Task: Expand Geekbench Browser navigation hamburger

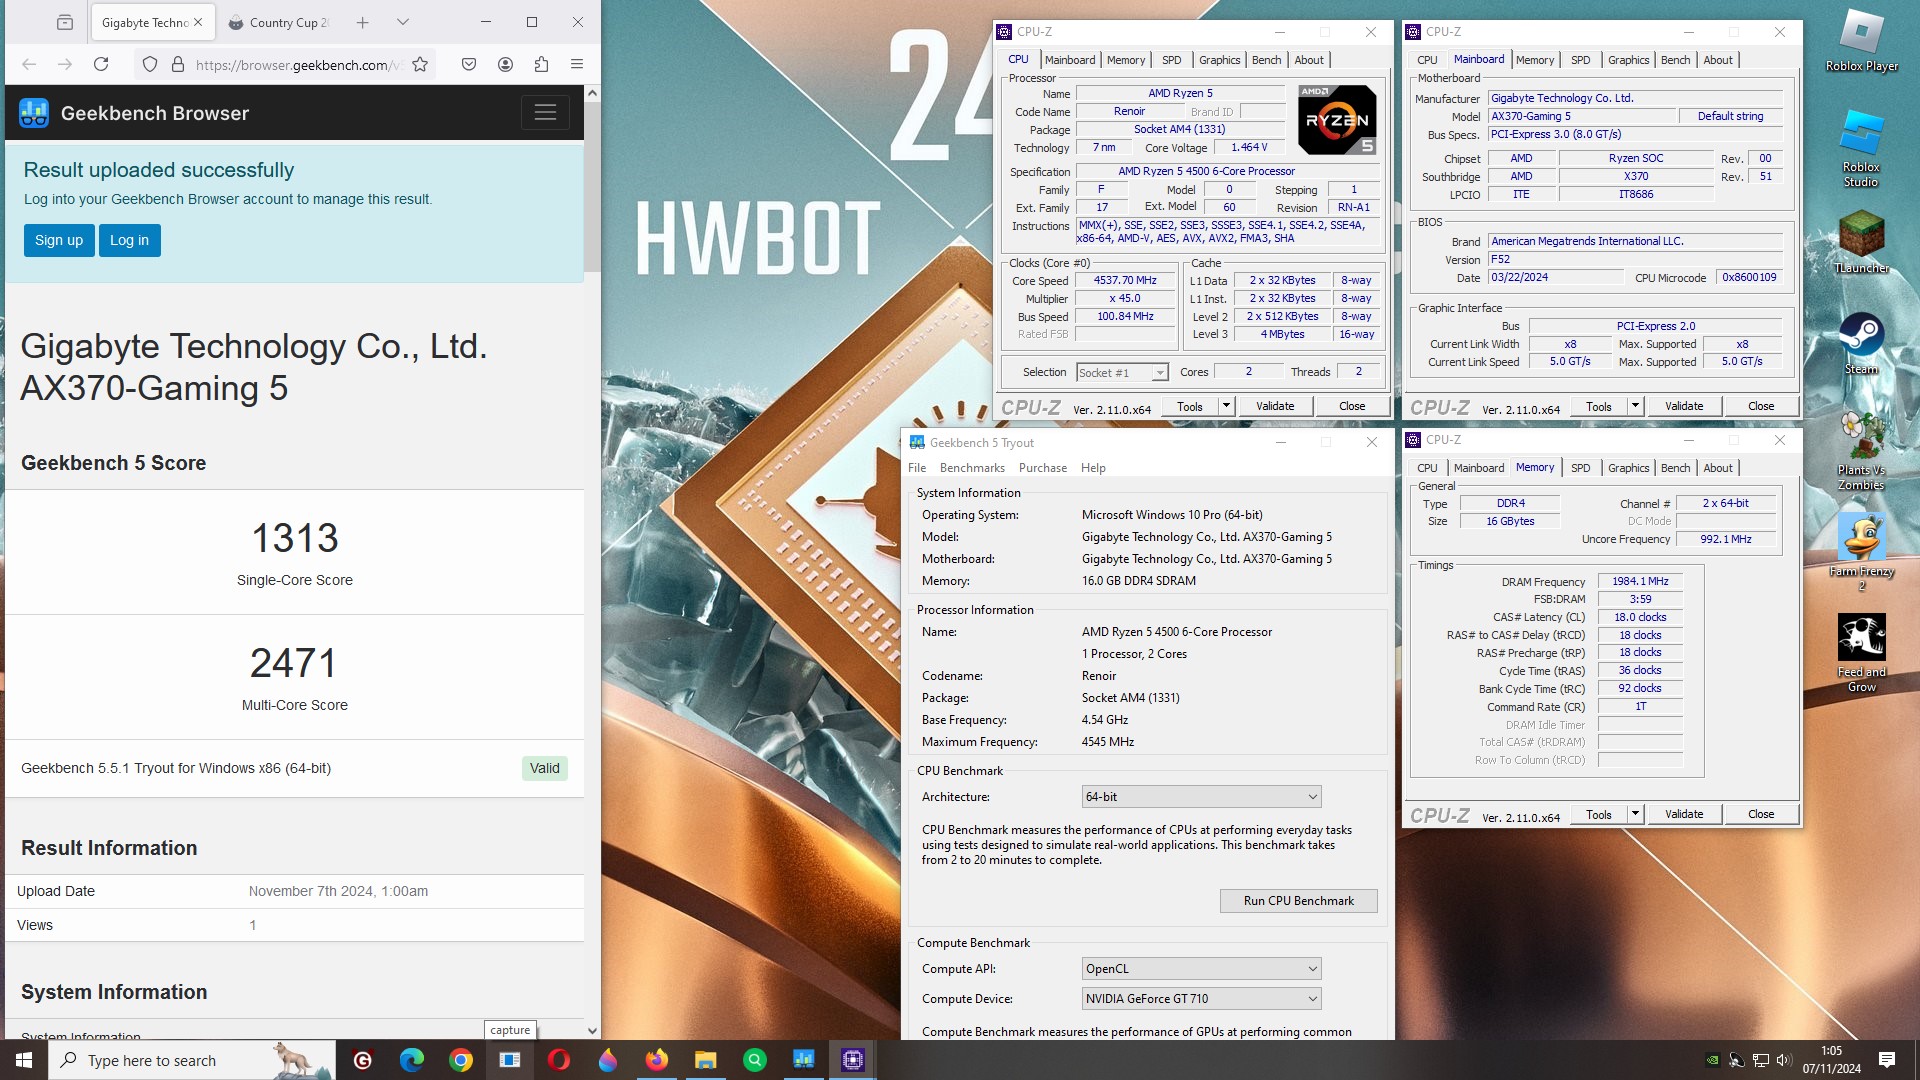Action: (545, 113)
